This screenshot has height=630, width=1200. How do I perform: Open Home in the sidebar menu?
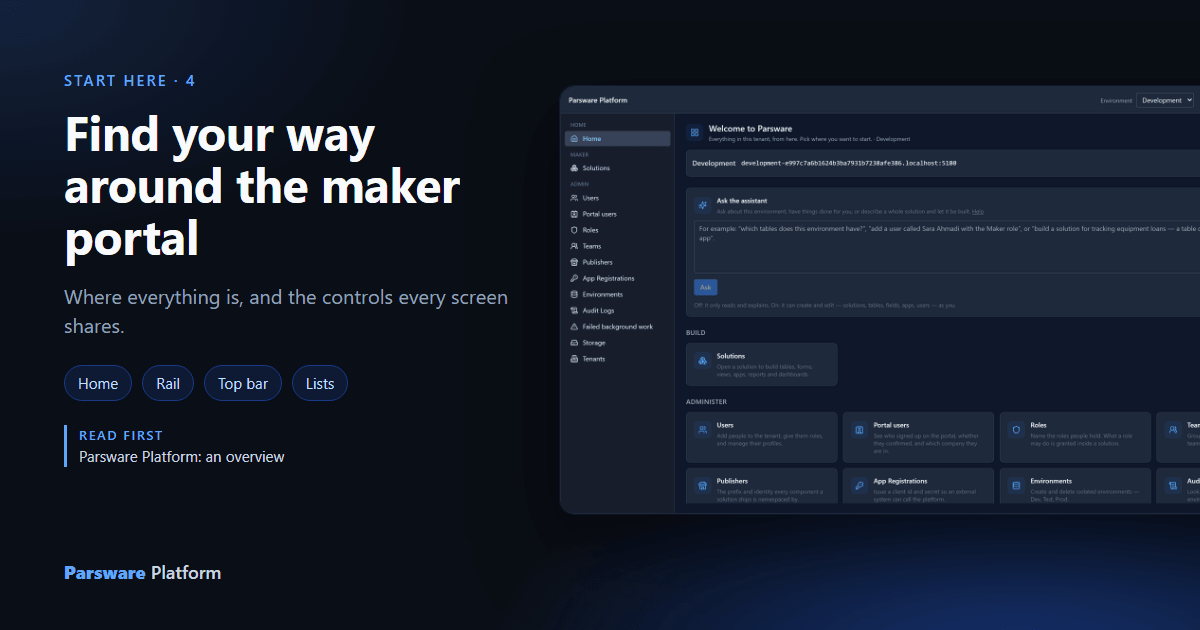click(x=617, y=139)
